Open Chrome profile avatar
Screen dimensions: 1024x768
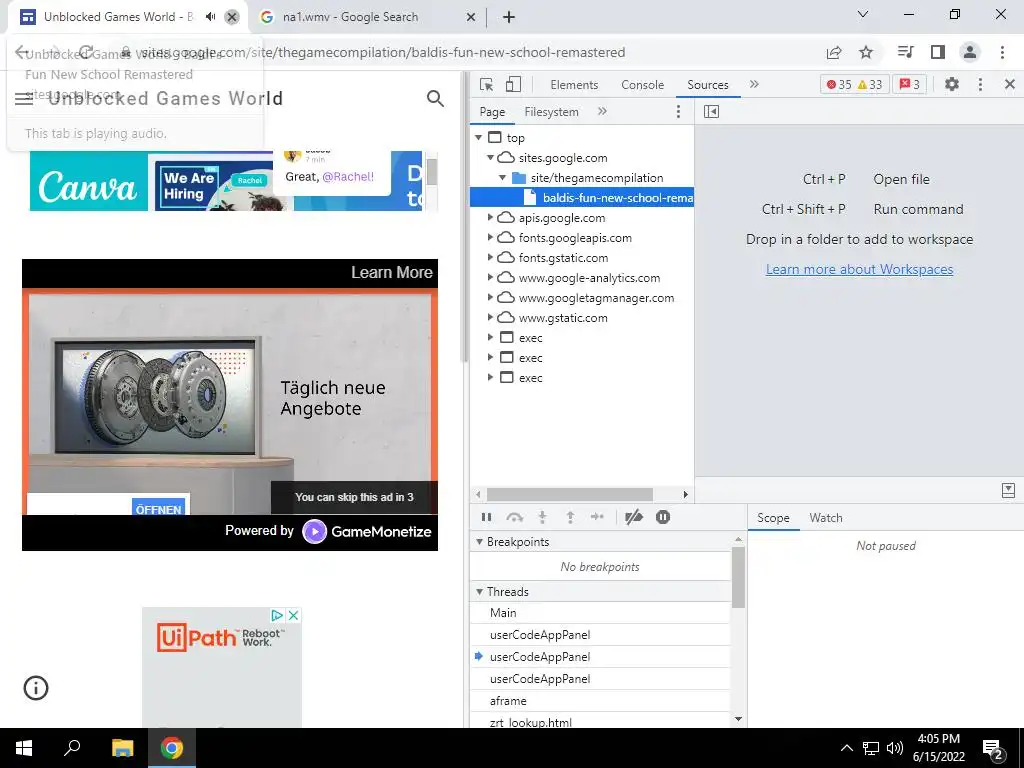pos(970,52)
